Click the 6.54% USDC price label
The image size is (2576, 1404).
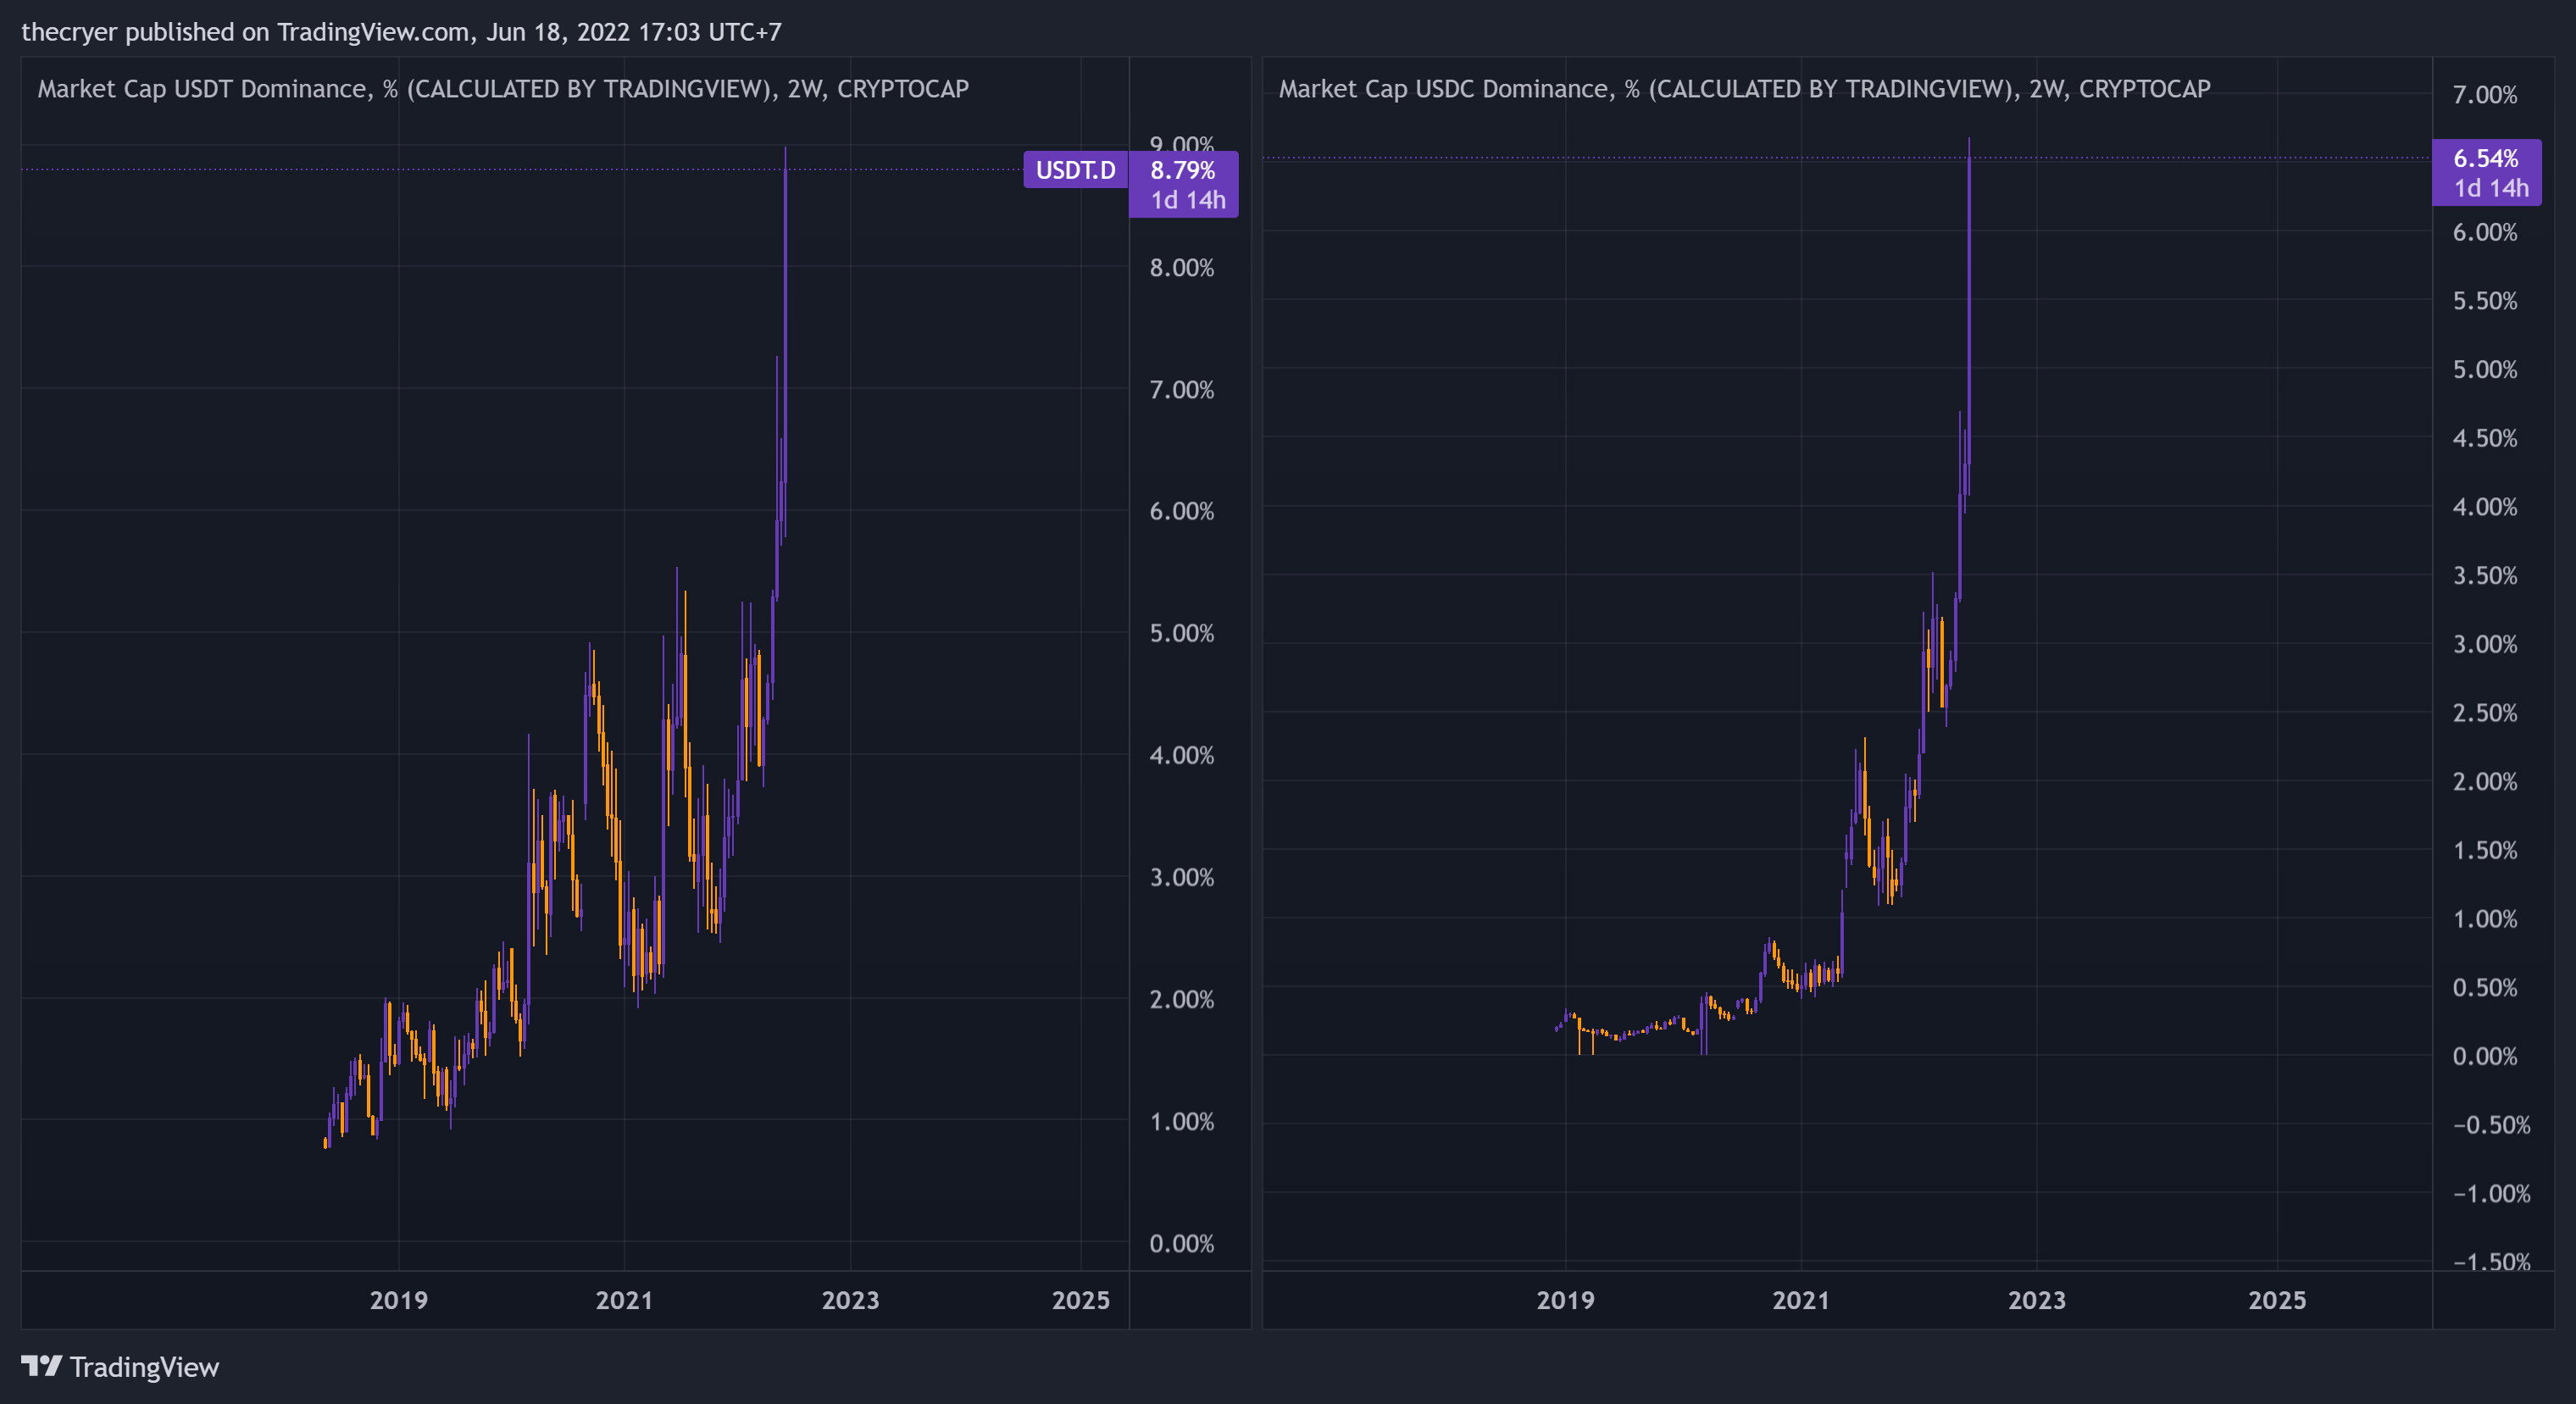click(2485, 158)
